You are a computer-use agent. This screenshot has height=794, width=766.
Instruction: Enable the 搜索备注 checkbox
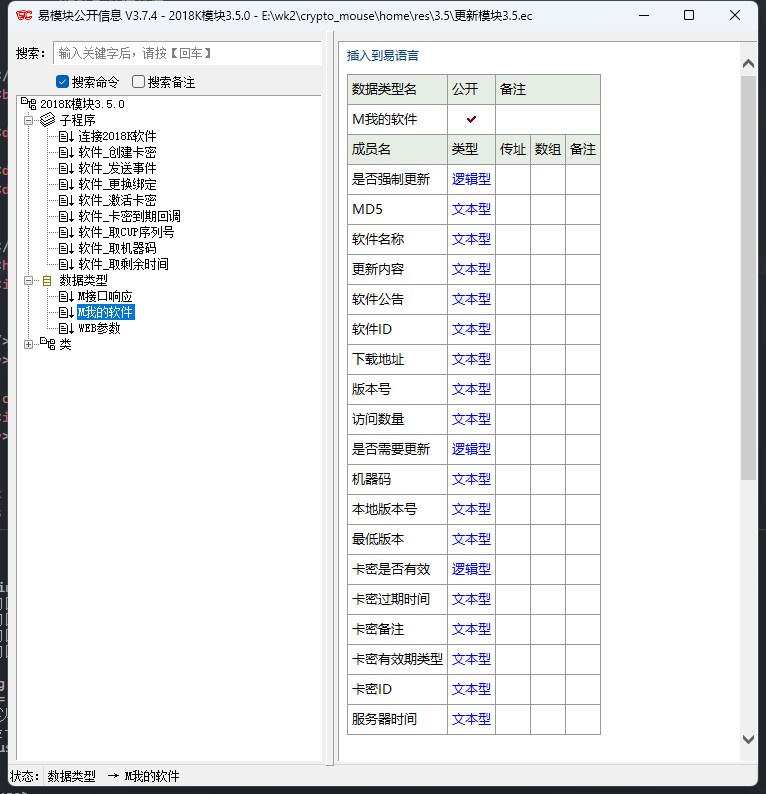coord(139,82)
